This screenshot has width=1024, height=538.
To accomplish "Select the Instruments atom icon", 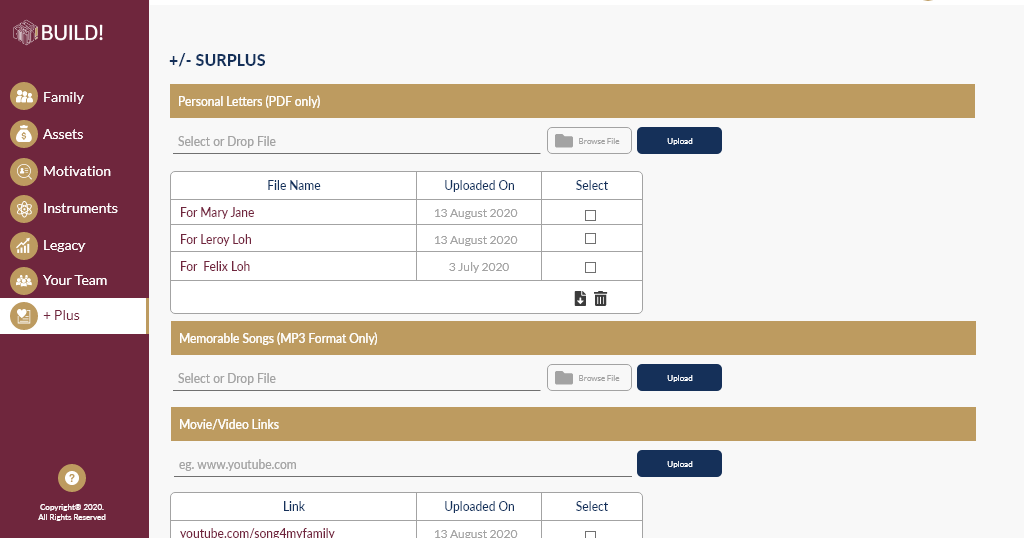I will [x=24, y=208].
